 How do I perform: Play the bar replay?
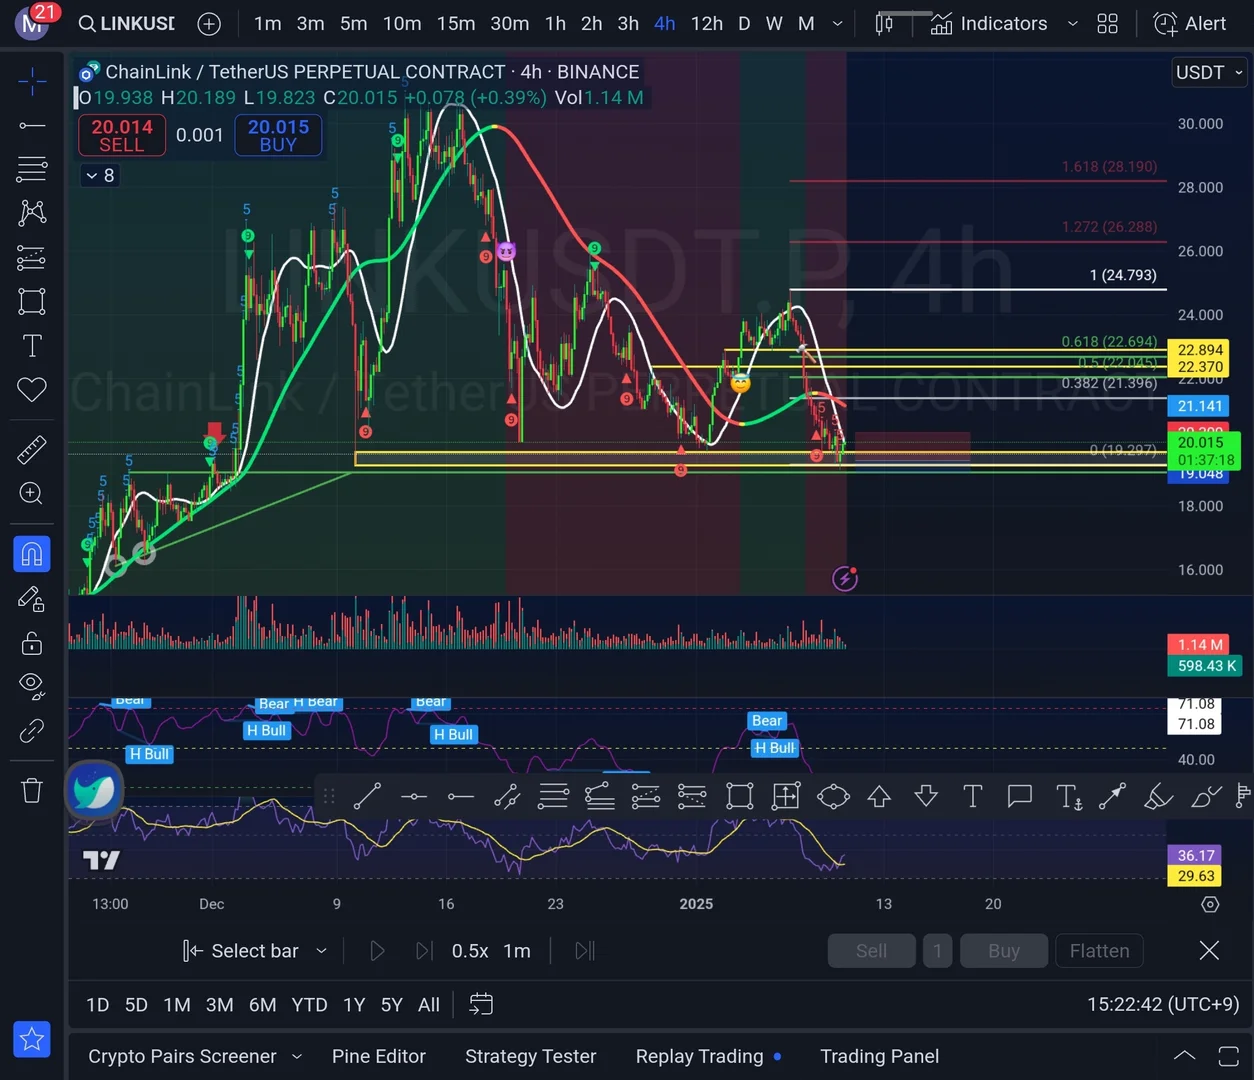coord(377,951)
